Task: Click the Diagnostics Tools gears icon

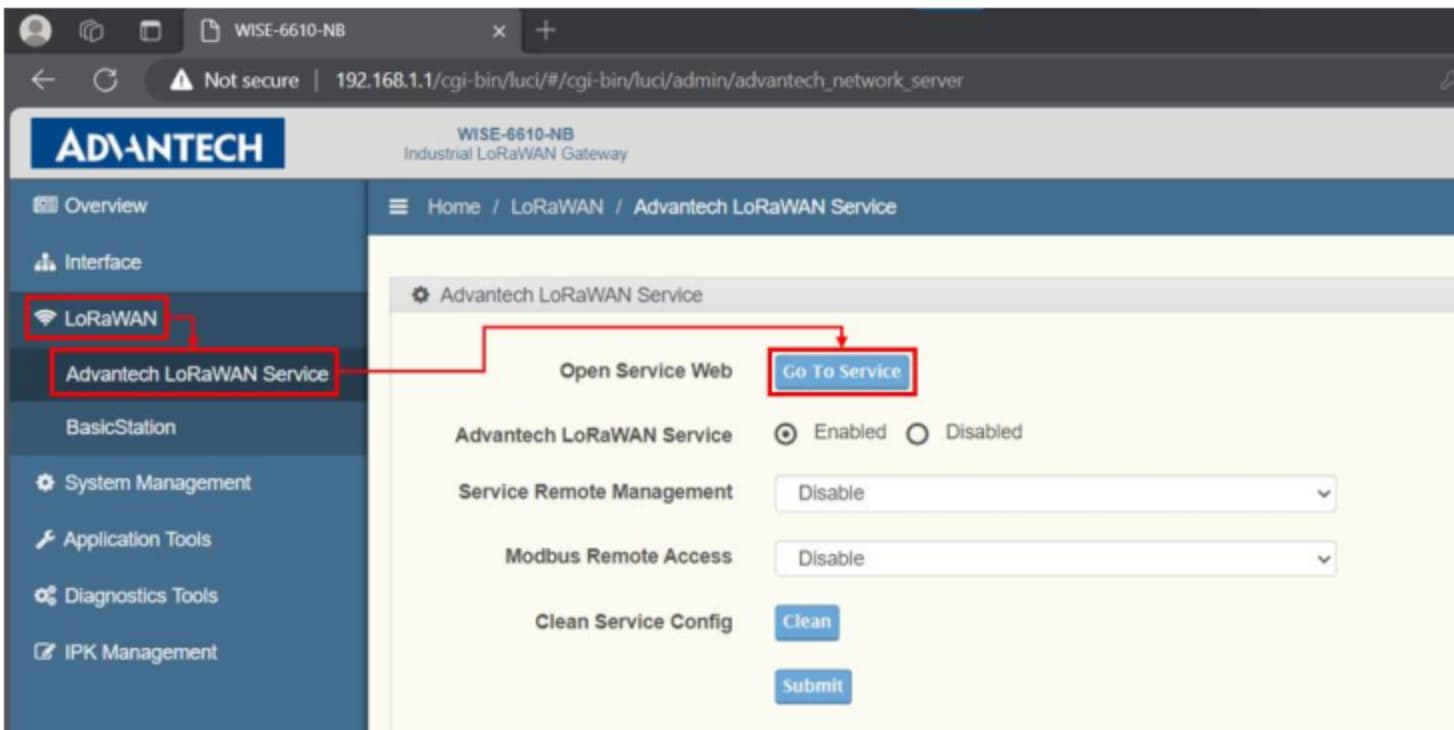Action: point(46,596)
